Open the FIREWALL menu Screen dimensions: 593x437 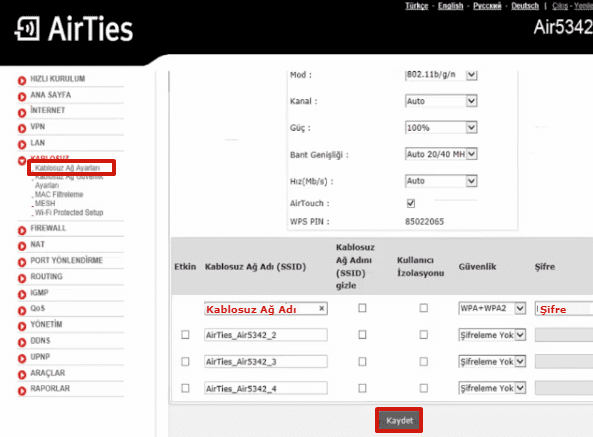tap(48, 228)
